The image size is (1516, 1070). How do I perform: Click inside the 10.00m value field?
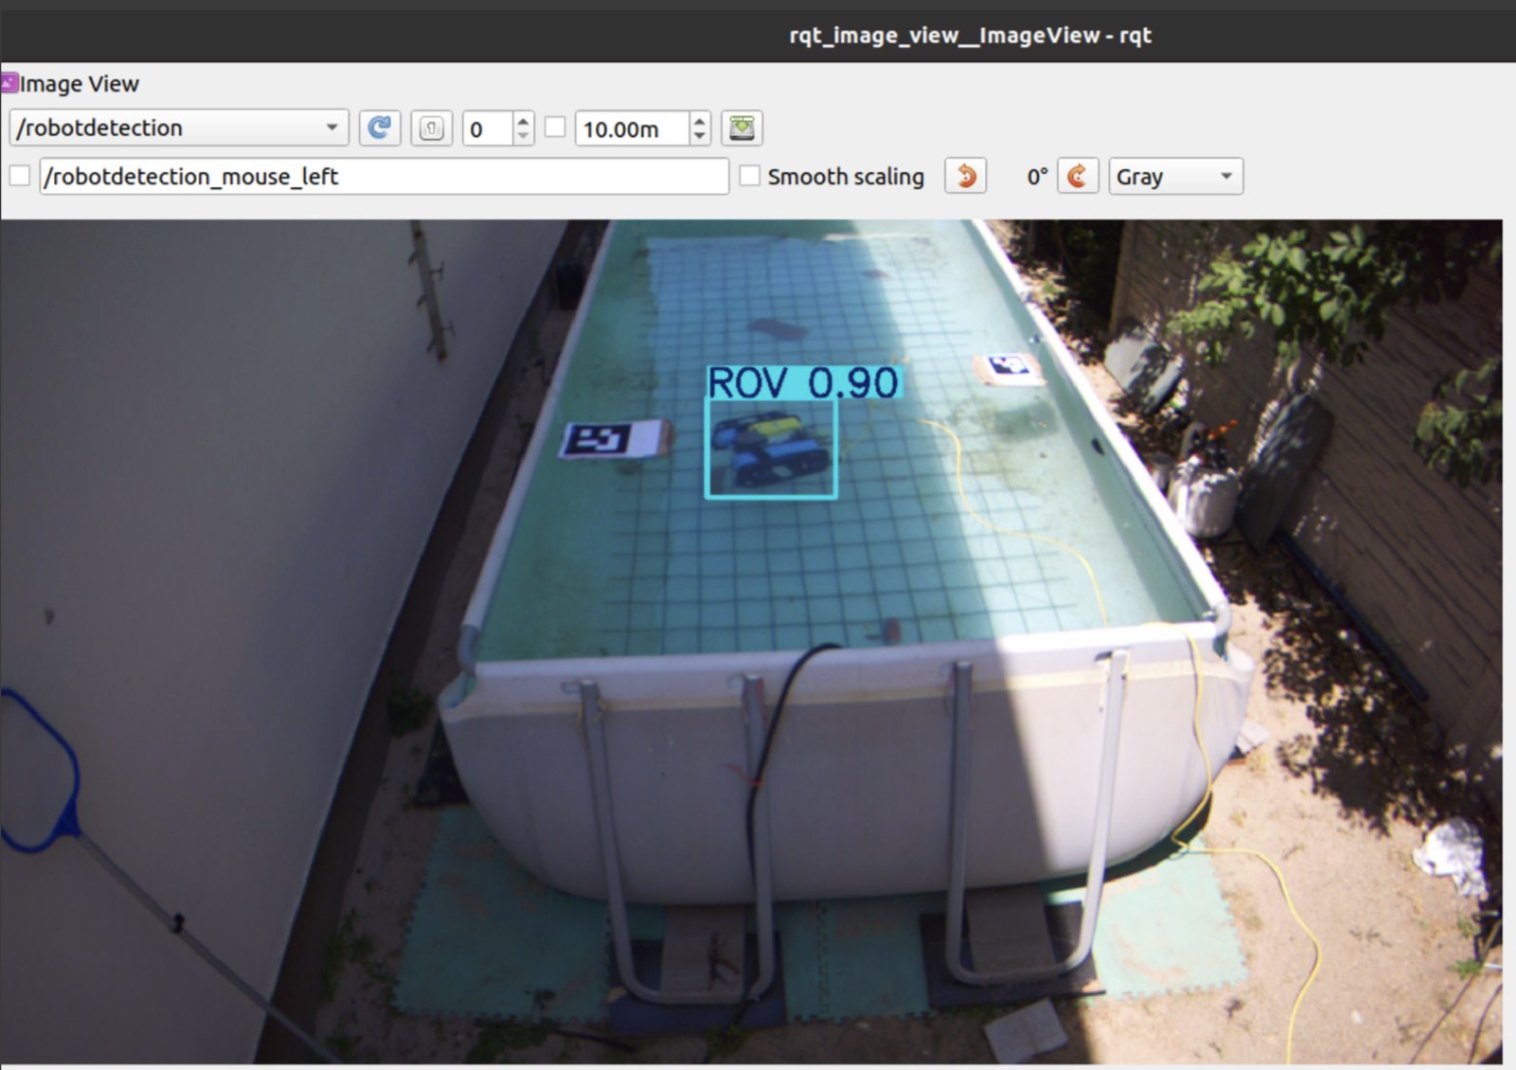[x=632, y=129]
